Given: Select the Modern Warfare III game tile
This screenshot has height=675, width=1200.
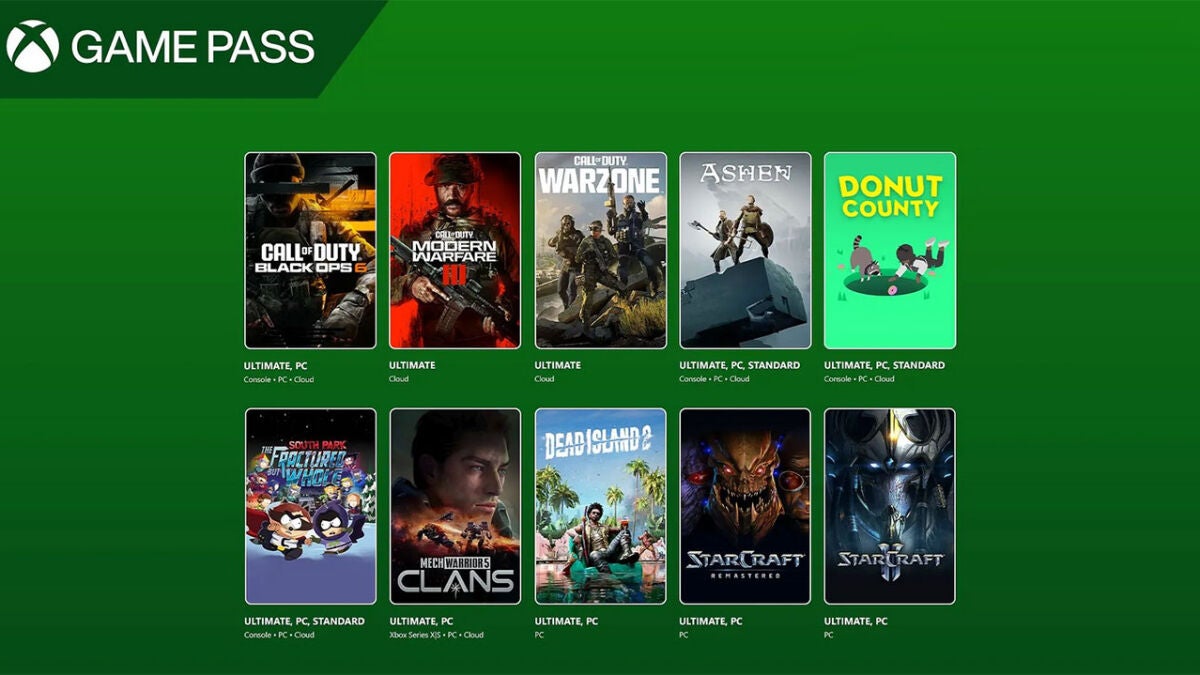Looking at the screenshot, I should [x=455, y=250].
